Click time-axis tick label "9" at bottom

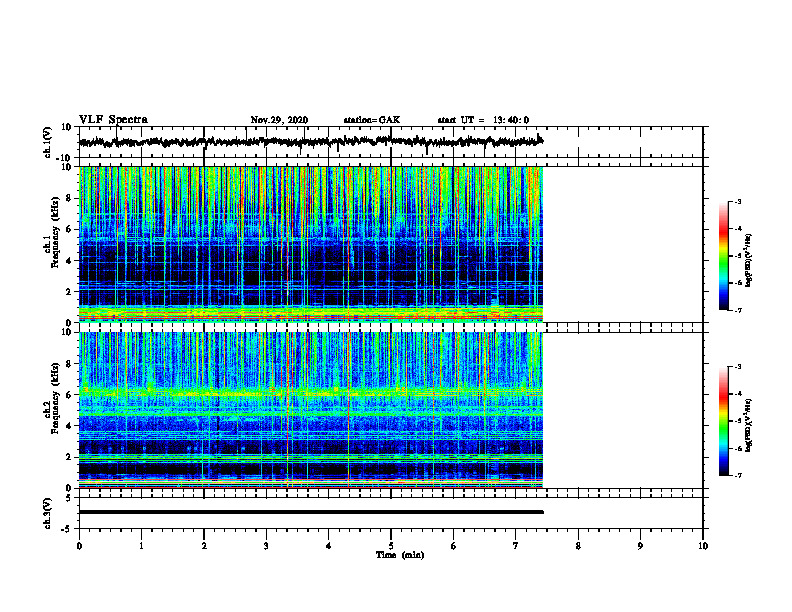(640, 546)
